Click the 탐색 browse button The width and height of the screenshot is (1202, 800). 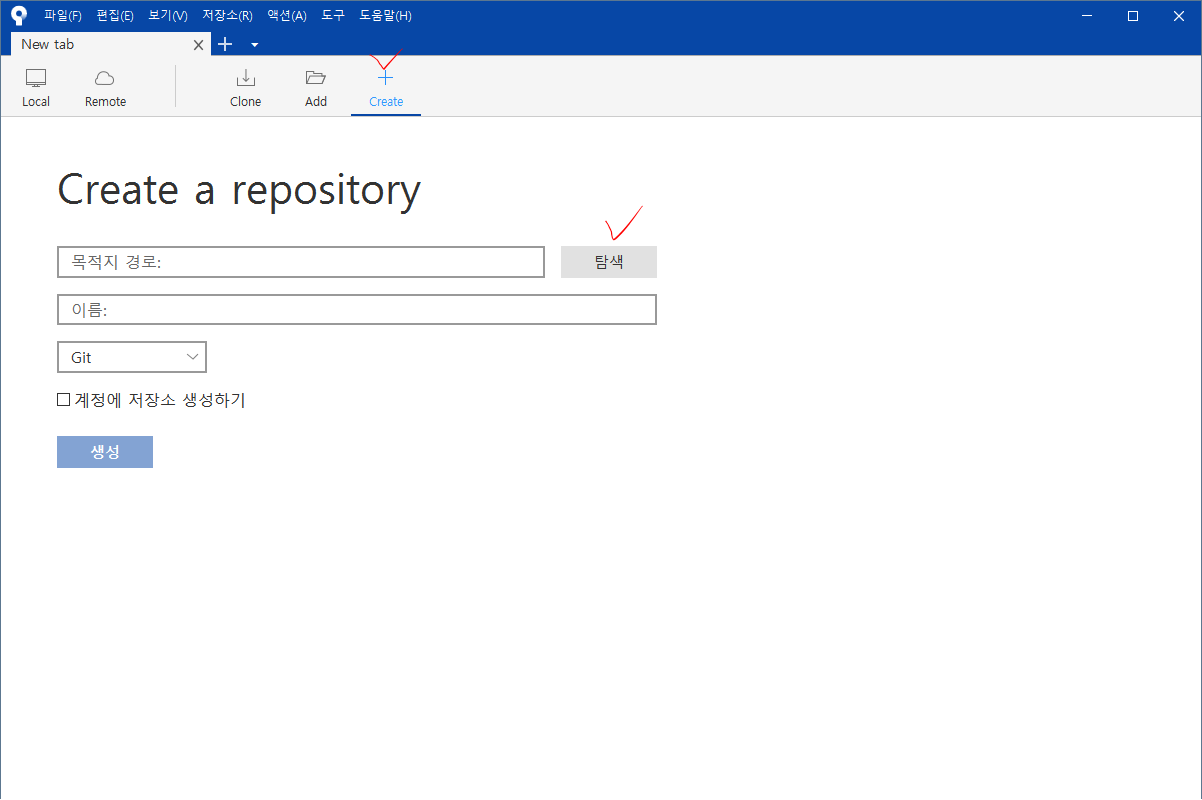[609, 262]
